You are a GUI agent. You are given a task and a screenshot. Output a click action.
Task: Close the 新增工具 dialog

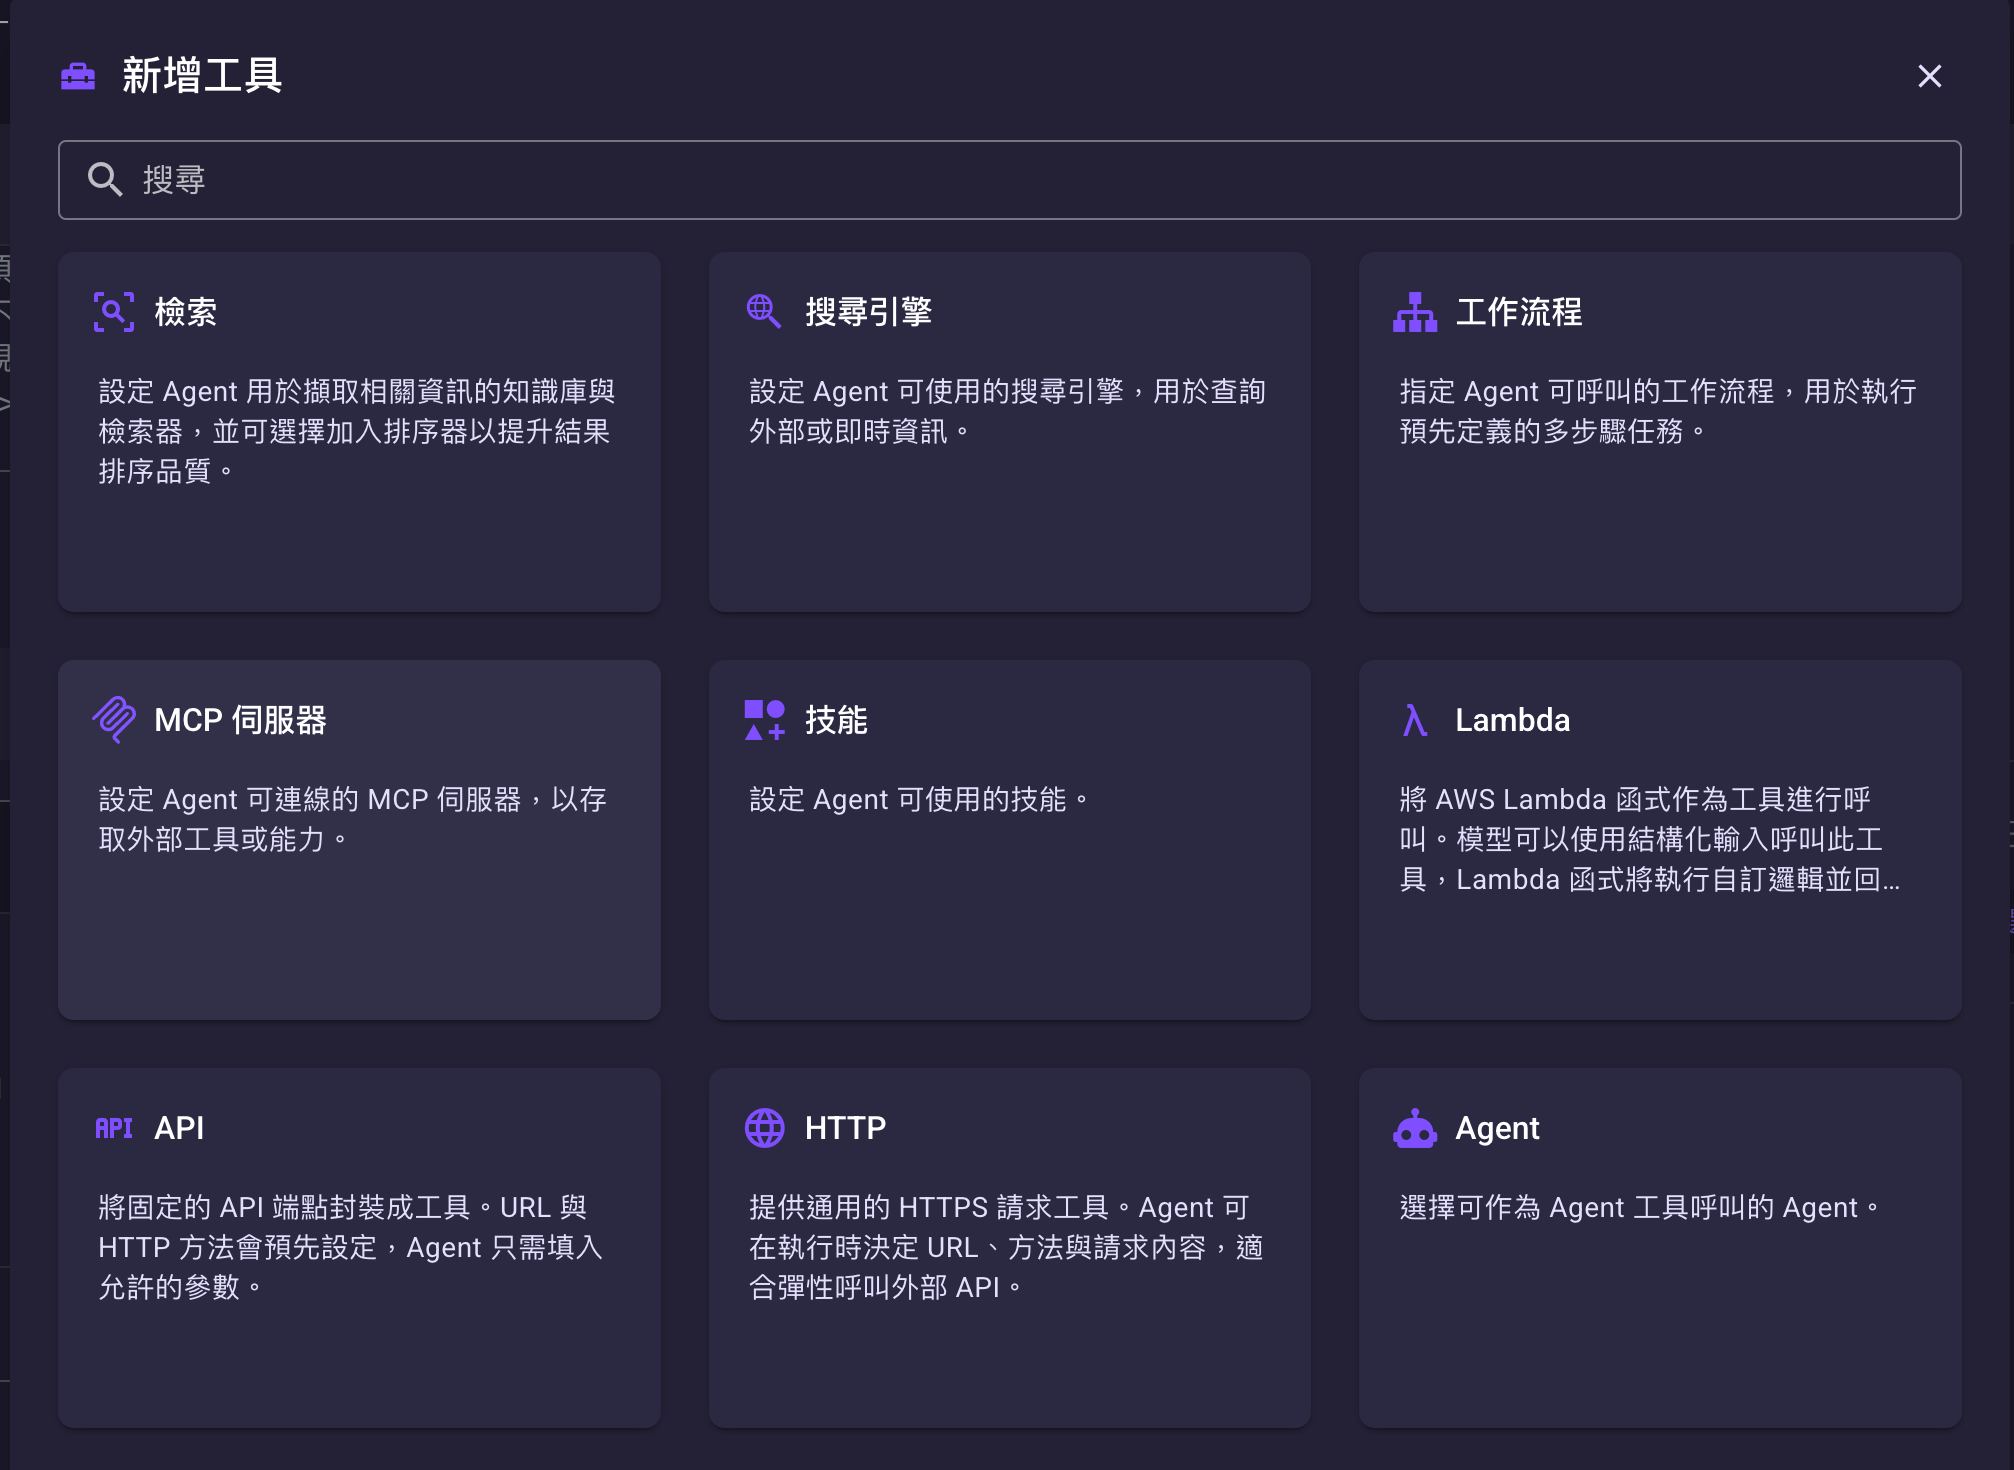tap(1930, 76)
